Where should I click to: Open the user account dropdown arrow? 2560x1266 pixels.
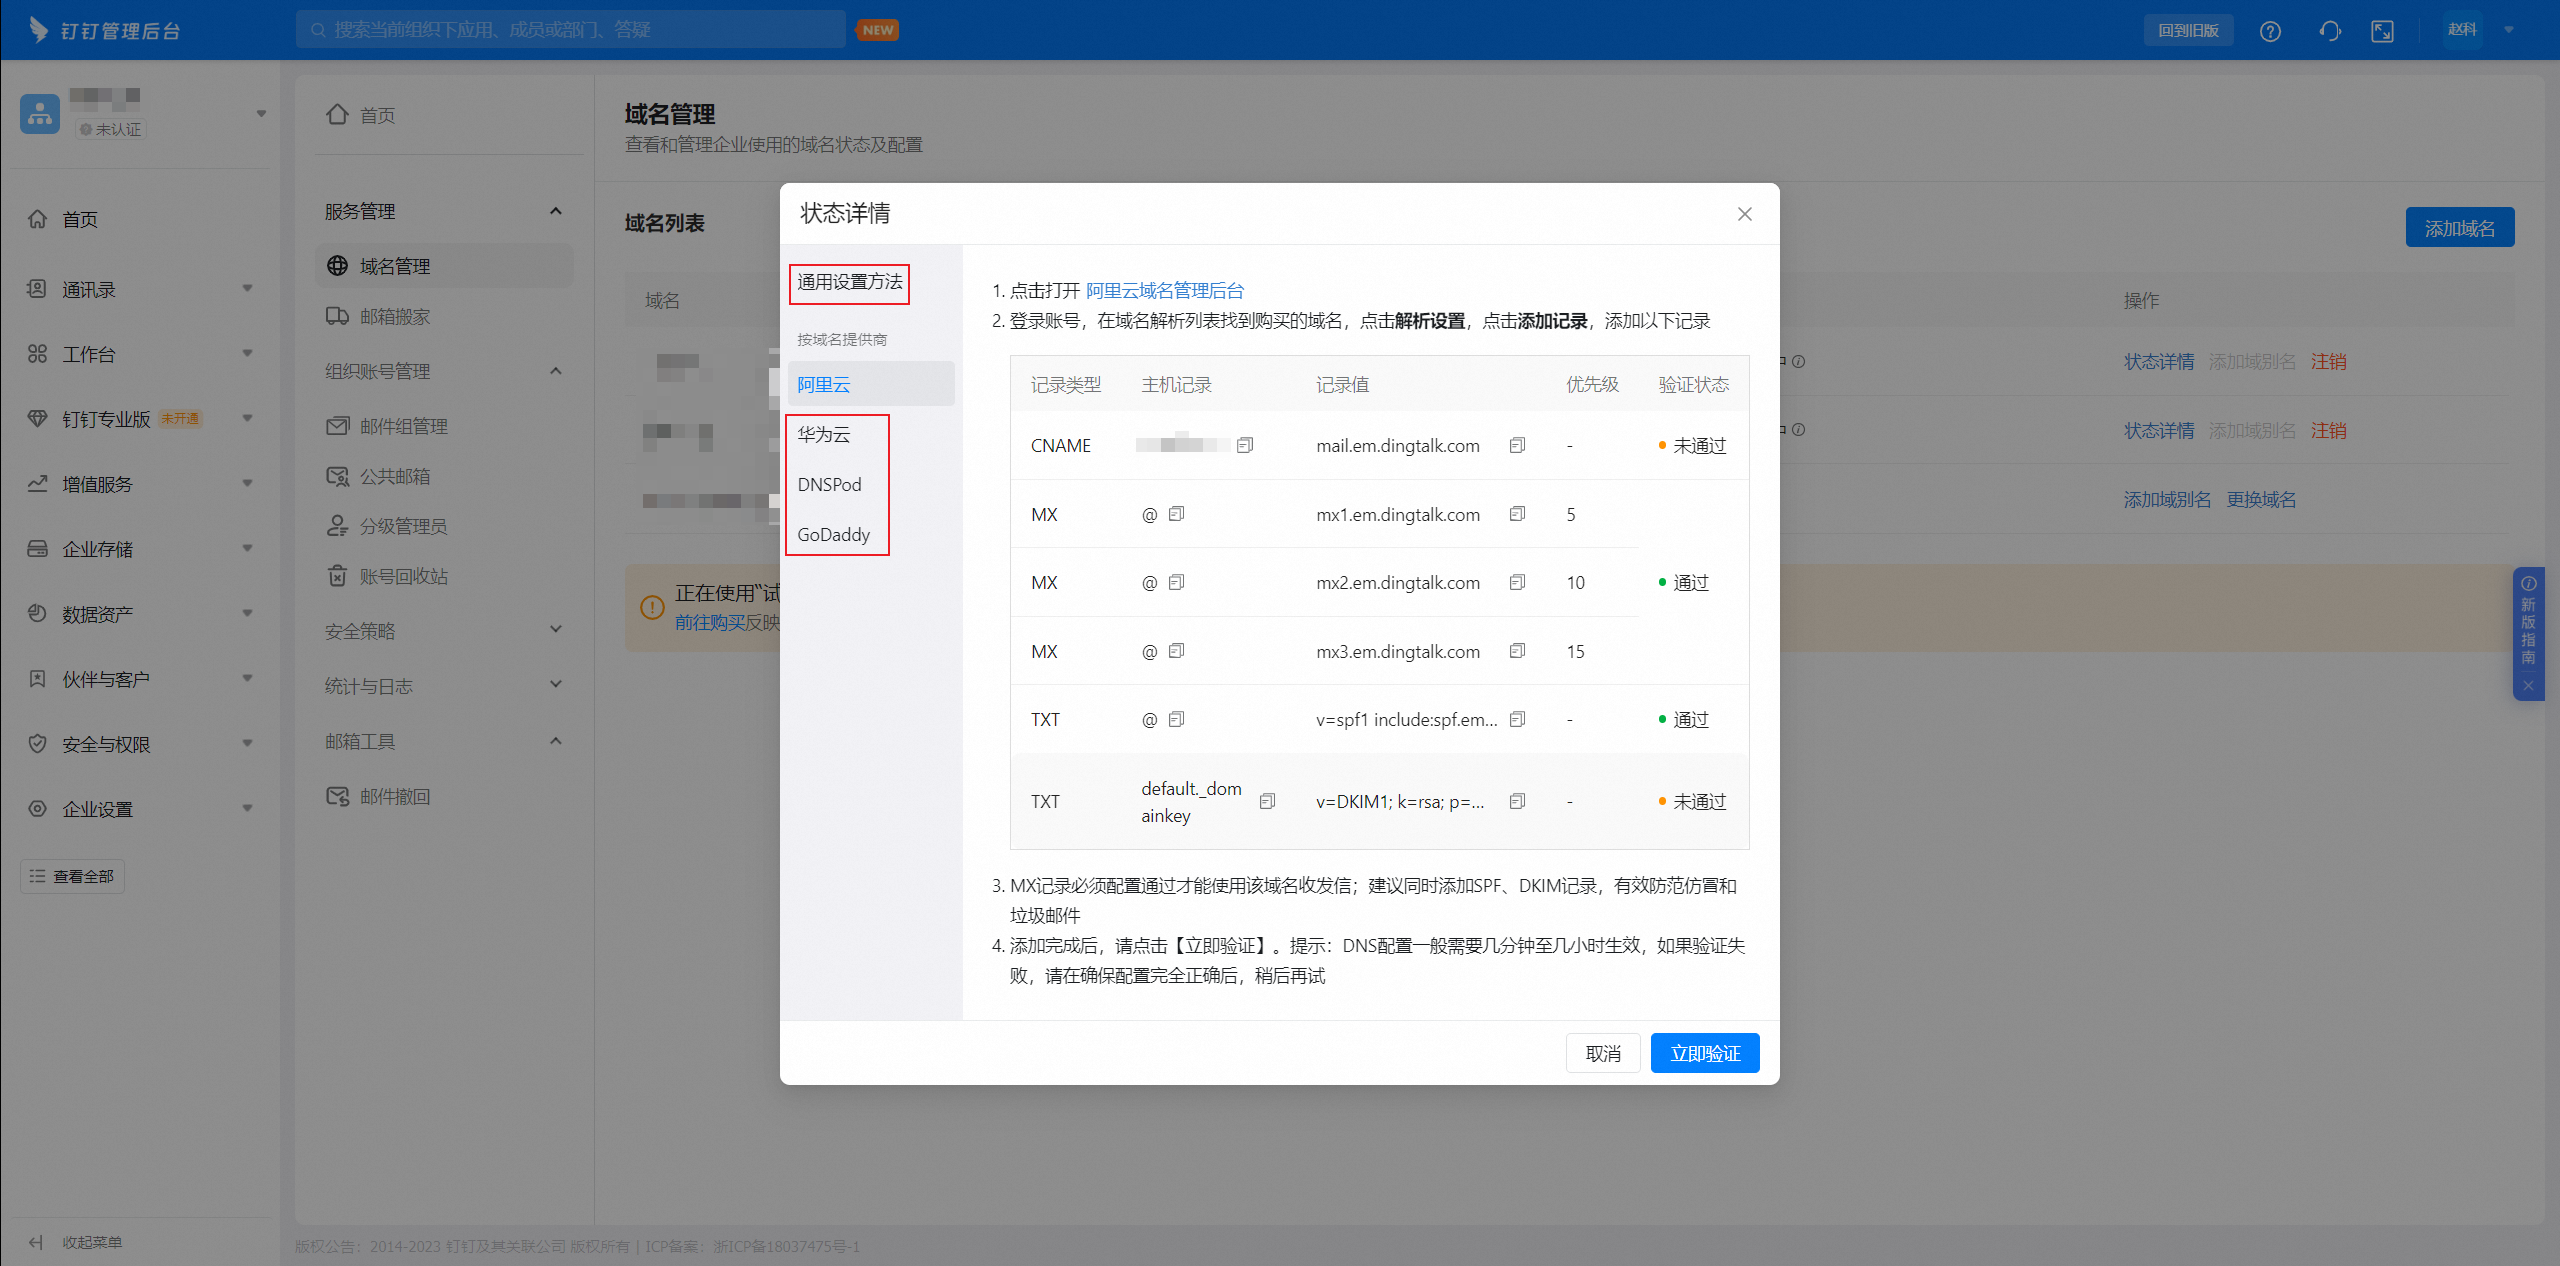pyautogui.click(x=2509, y=30)
